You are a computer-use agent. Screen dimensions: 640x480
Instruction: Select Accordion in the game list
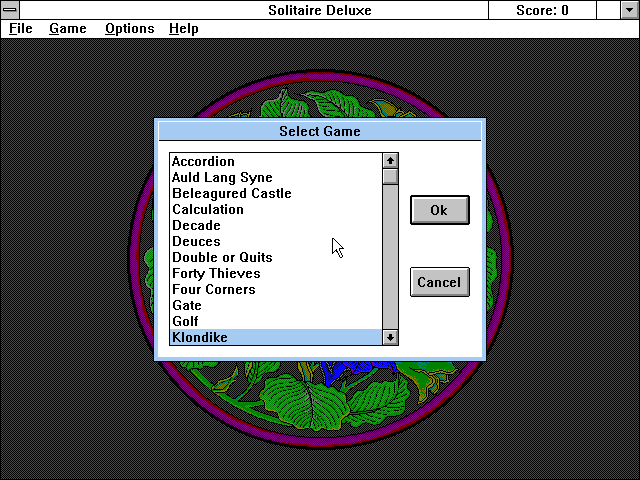click(276, 161)
